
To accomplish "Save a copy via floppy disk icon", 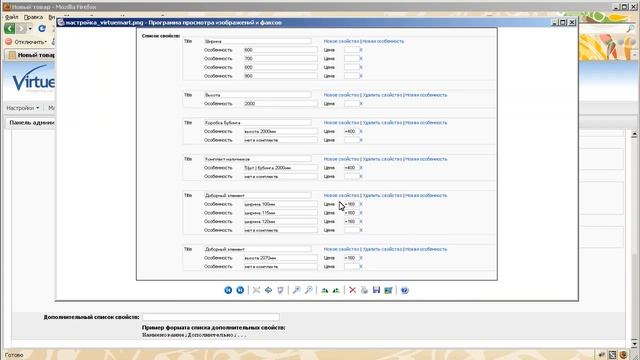I will (376, 290).
